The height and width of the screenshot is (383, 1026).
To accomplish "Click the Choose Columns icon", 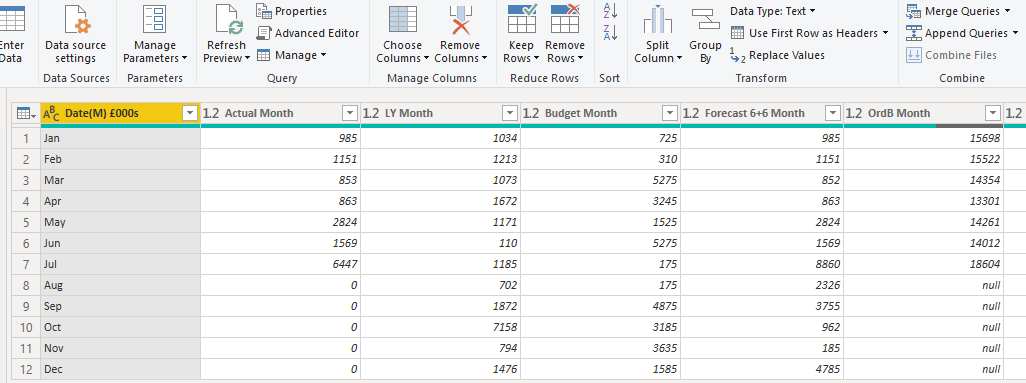I will coord(402,19).
